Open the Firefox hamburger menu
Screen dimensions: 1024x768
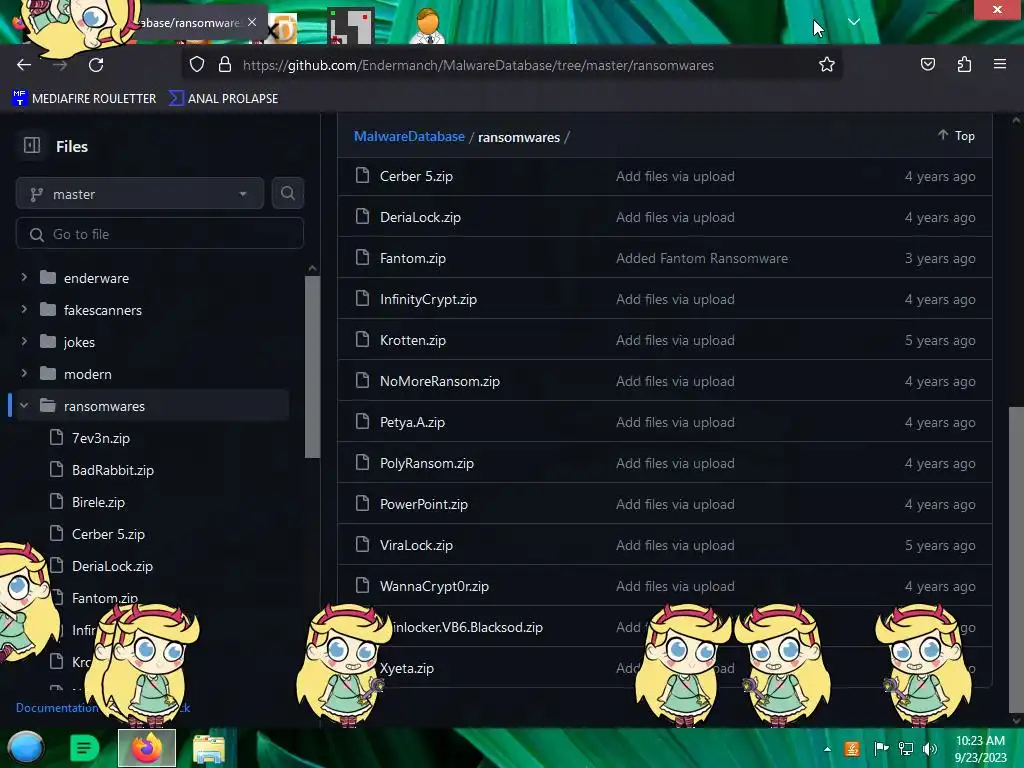tap(999, 64)
